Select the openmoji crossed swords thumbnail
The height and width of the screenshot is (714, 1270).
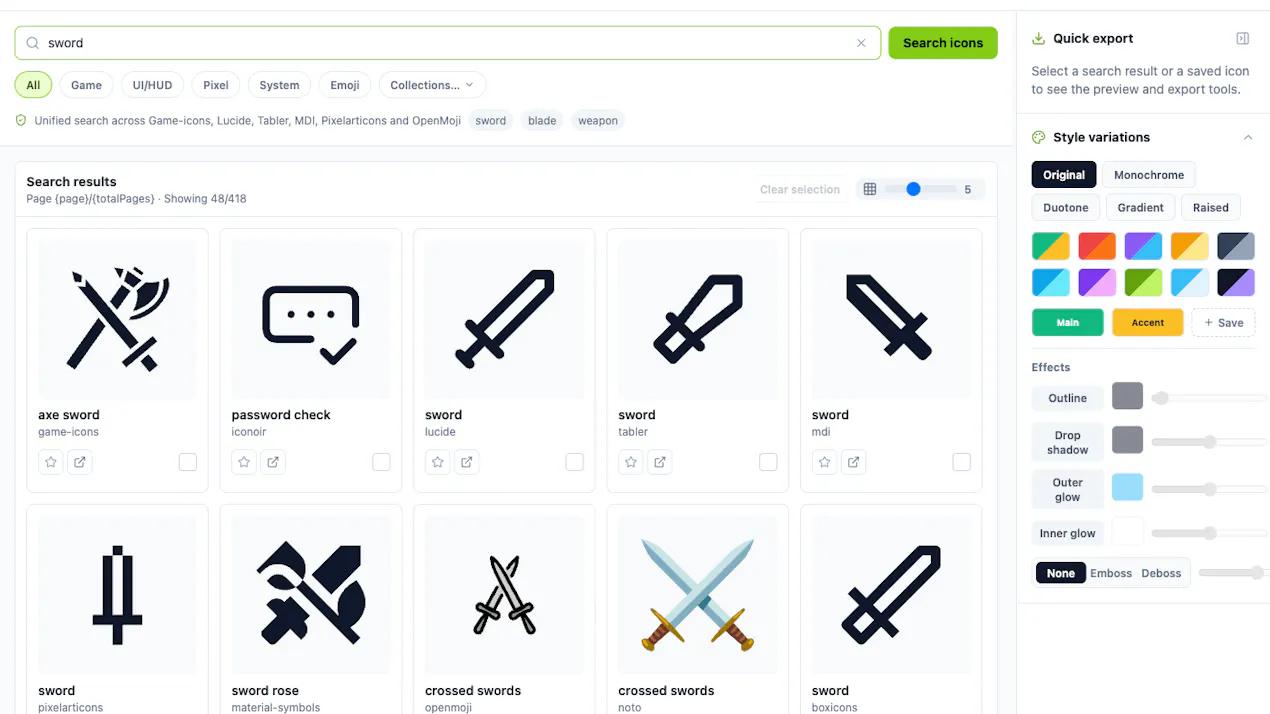coord(505,595)
